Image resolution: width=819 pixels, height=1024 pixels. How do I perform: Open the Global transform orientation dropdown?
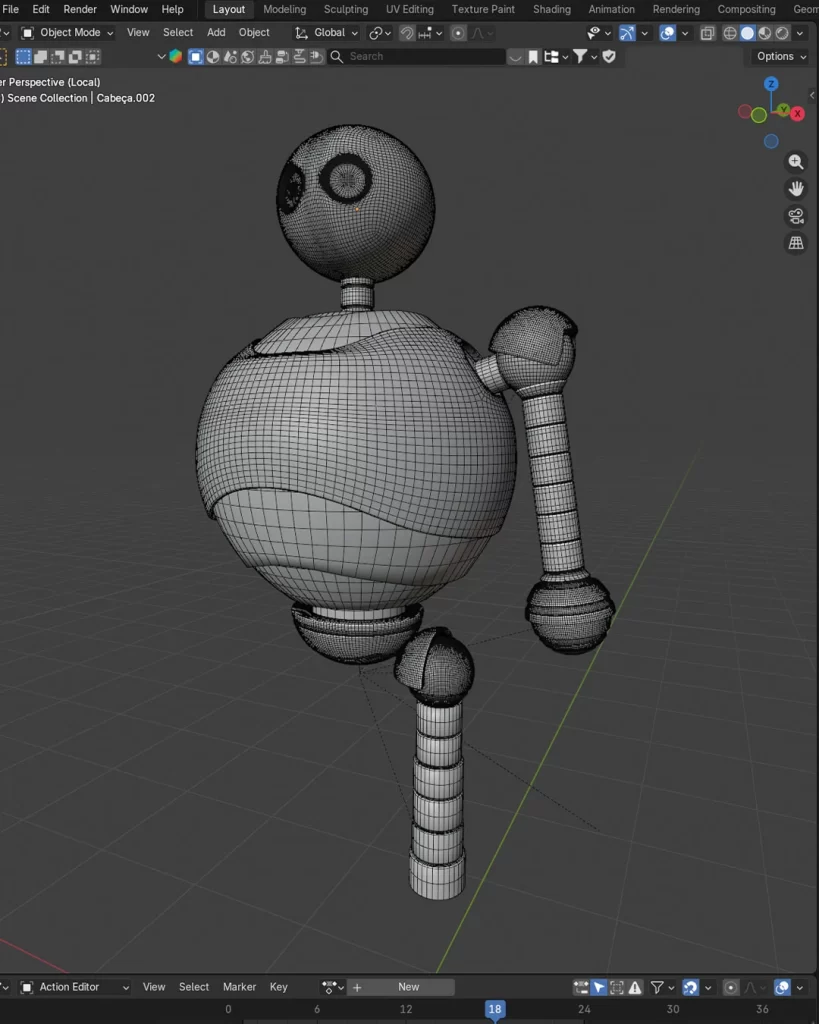click(325, 33)
